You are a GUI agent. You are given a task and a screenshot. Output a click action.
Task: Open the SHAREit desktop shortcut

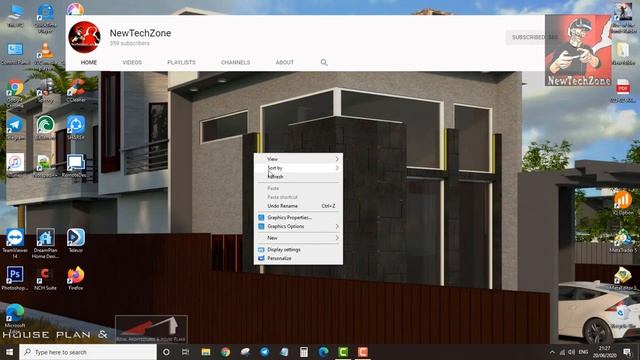[x=76, y=127]
